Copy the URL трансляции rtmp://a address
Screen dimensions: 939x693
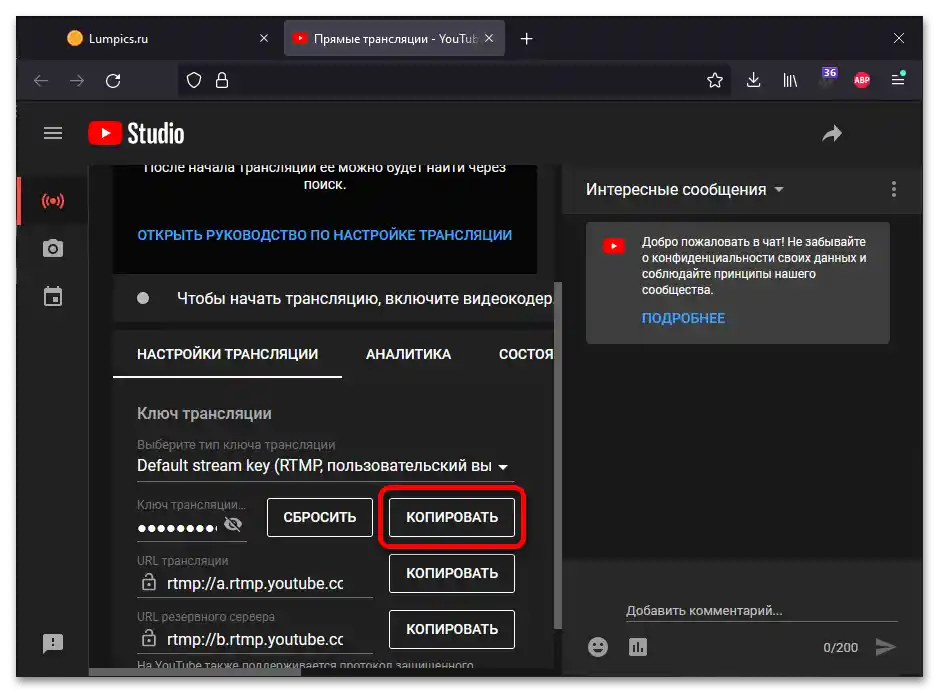[x=452, y=573]
